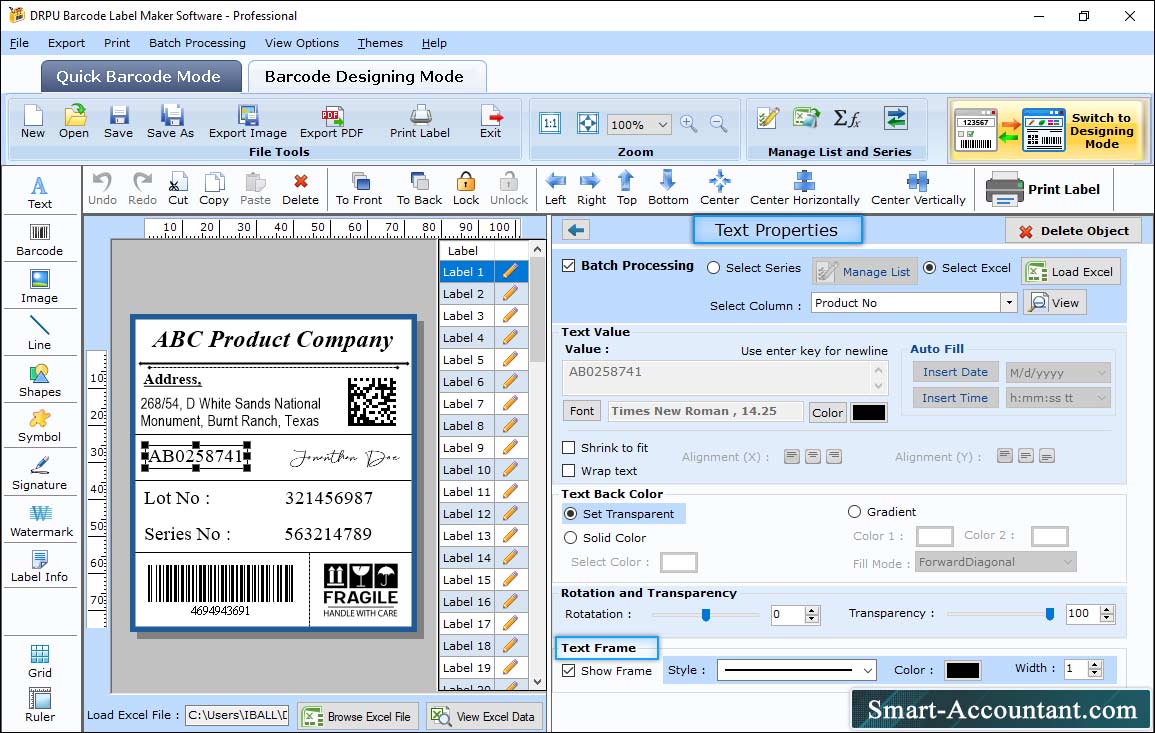Click the Export PDF icon
The image size is (1155, 733).
tap(331, 122)
